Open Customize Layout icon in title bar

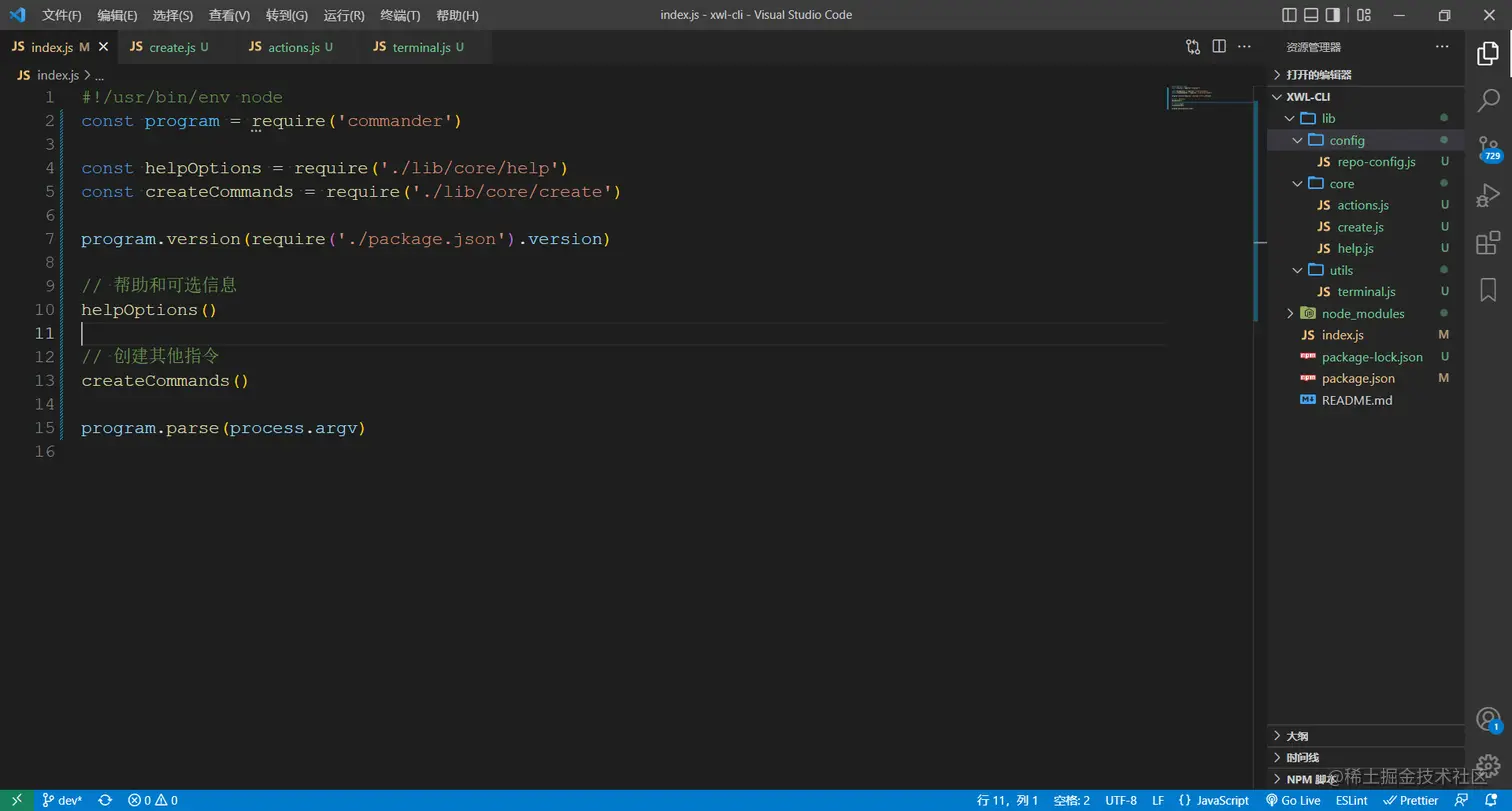(x=1363, y=15)
